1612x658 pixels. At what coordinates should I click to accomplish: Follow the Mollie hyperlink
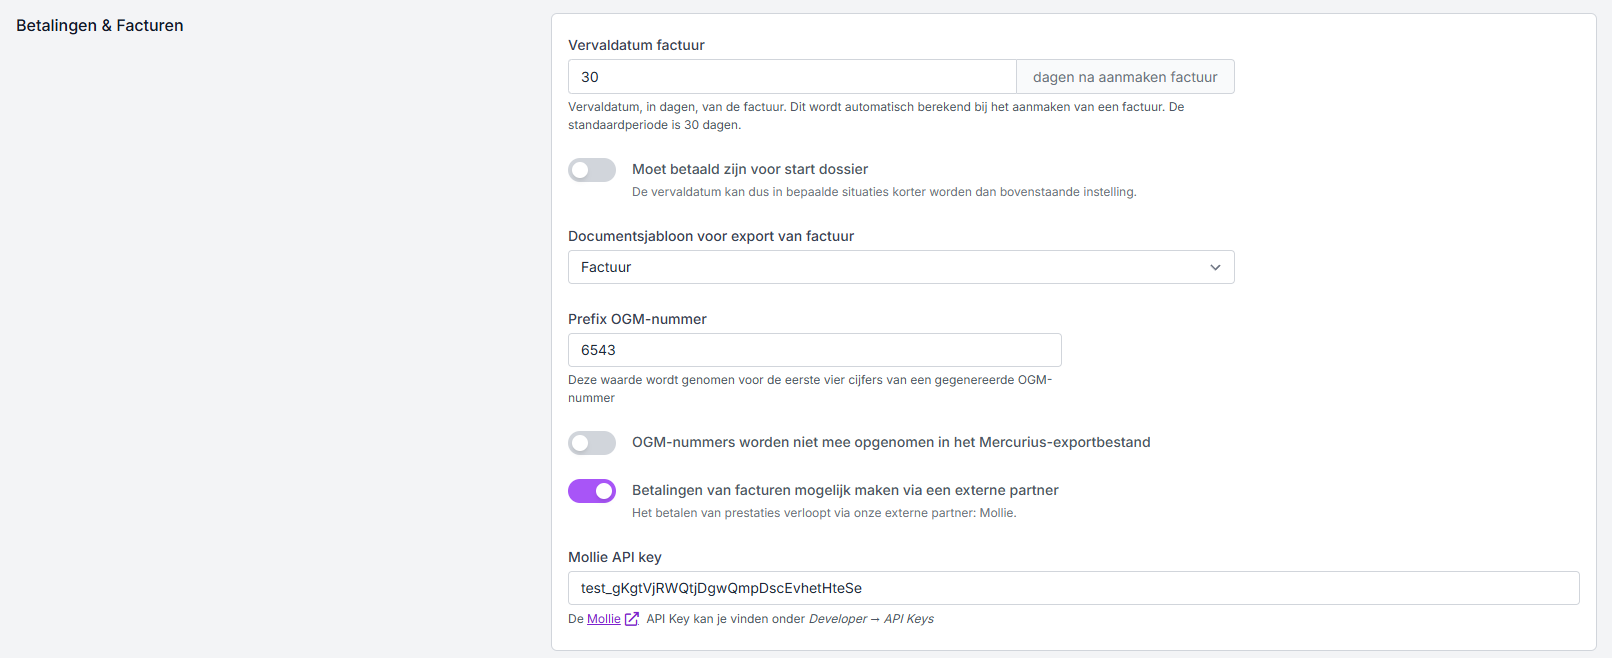click(603, 619)
